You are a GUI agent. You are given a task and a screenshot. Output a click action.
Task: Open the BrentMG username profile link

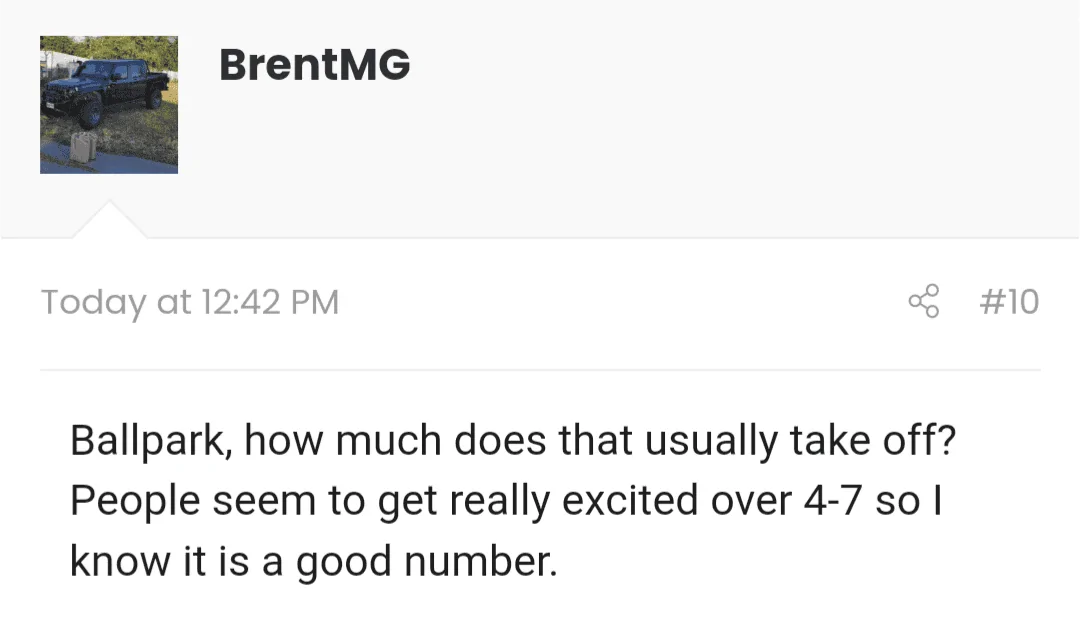315,65
